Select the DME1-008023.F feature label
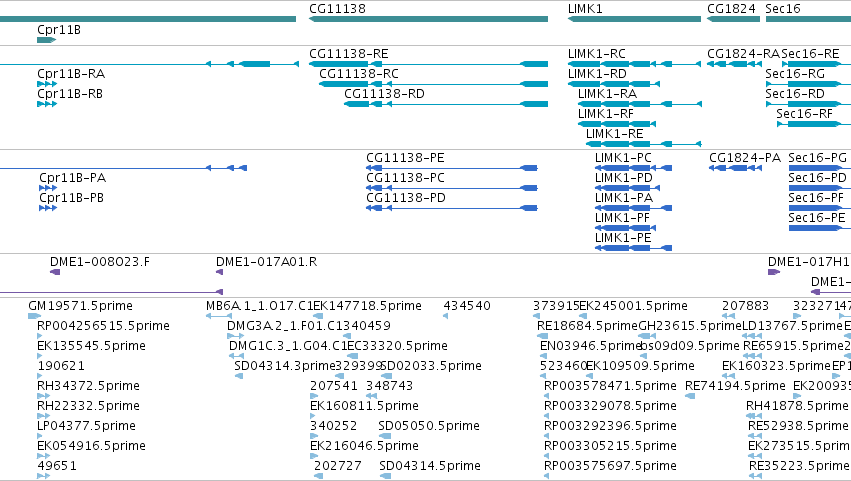The image size is (851, 481). (100, 262)
